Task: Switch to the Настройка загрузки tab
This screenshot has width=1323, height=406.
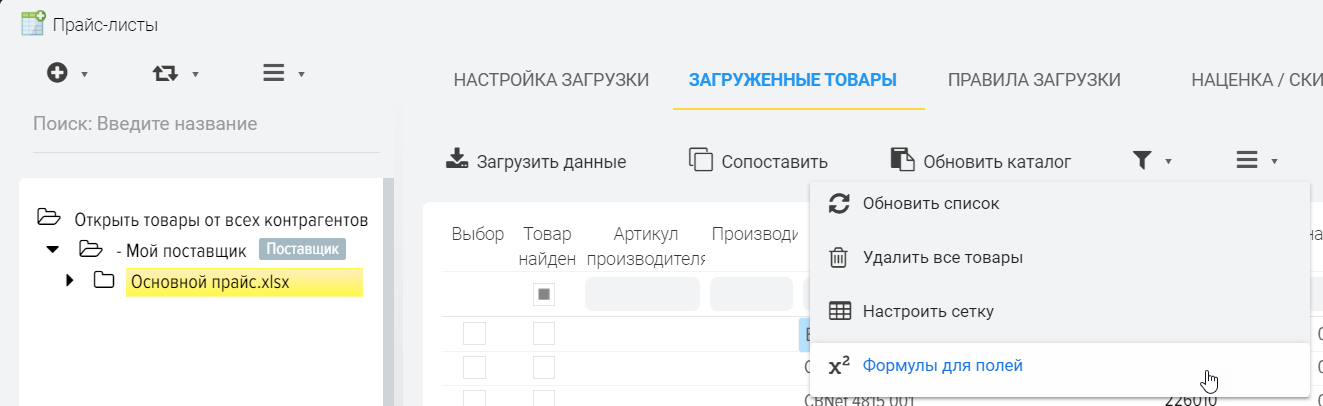Action: [x=551, y=80]
